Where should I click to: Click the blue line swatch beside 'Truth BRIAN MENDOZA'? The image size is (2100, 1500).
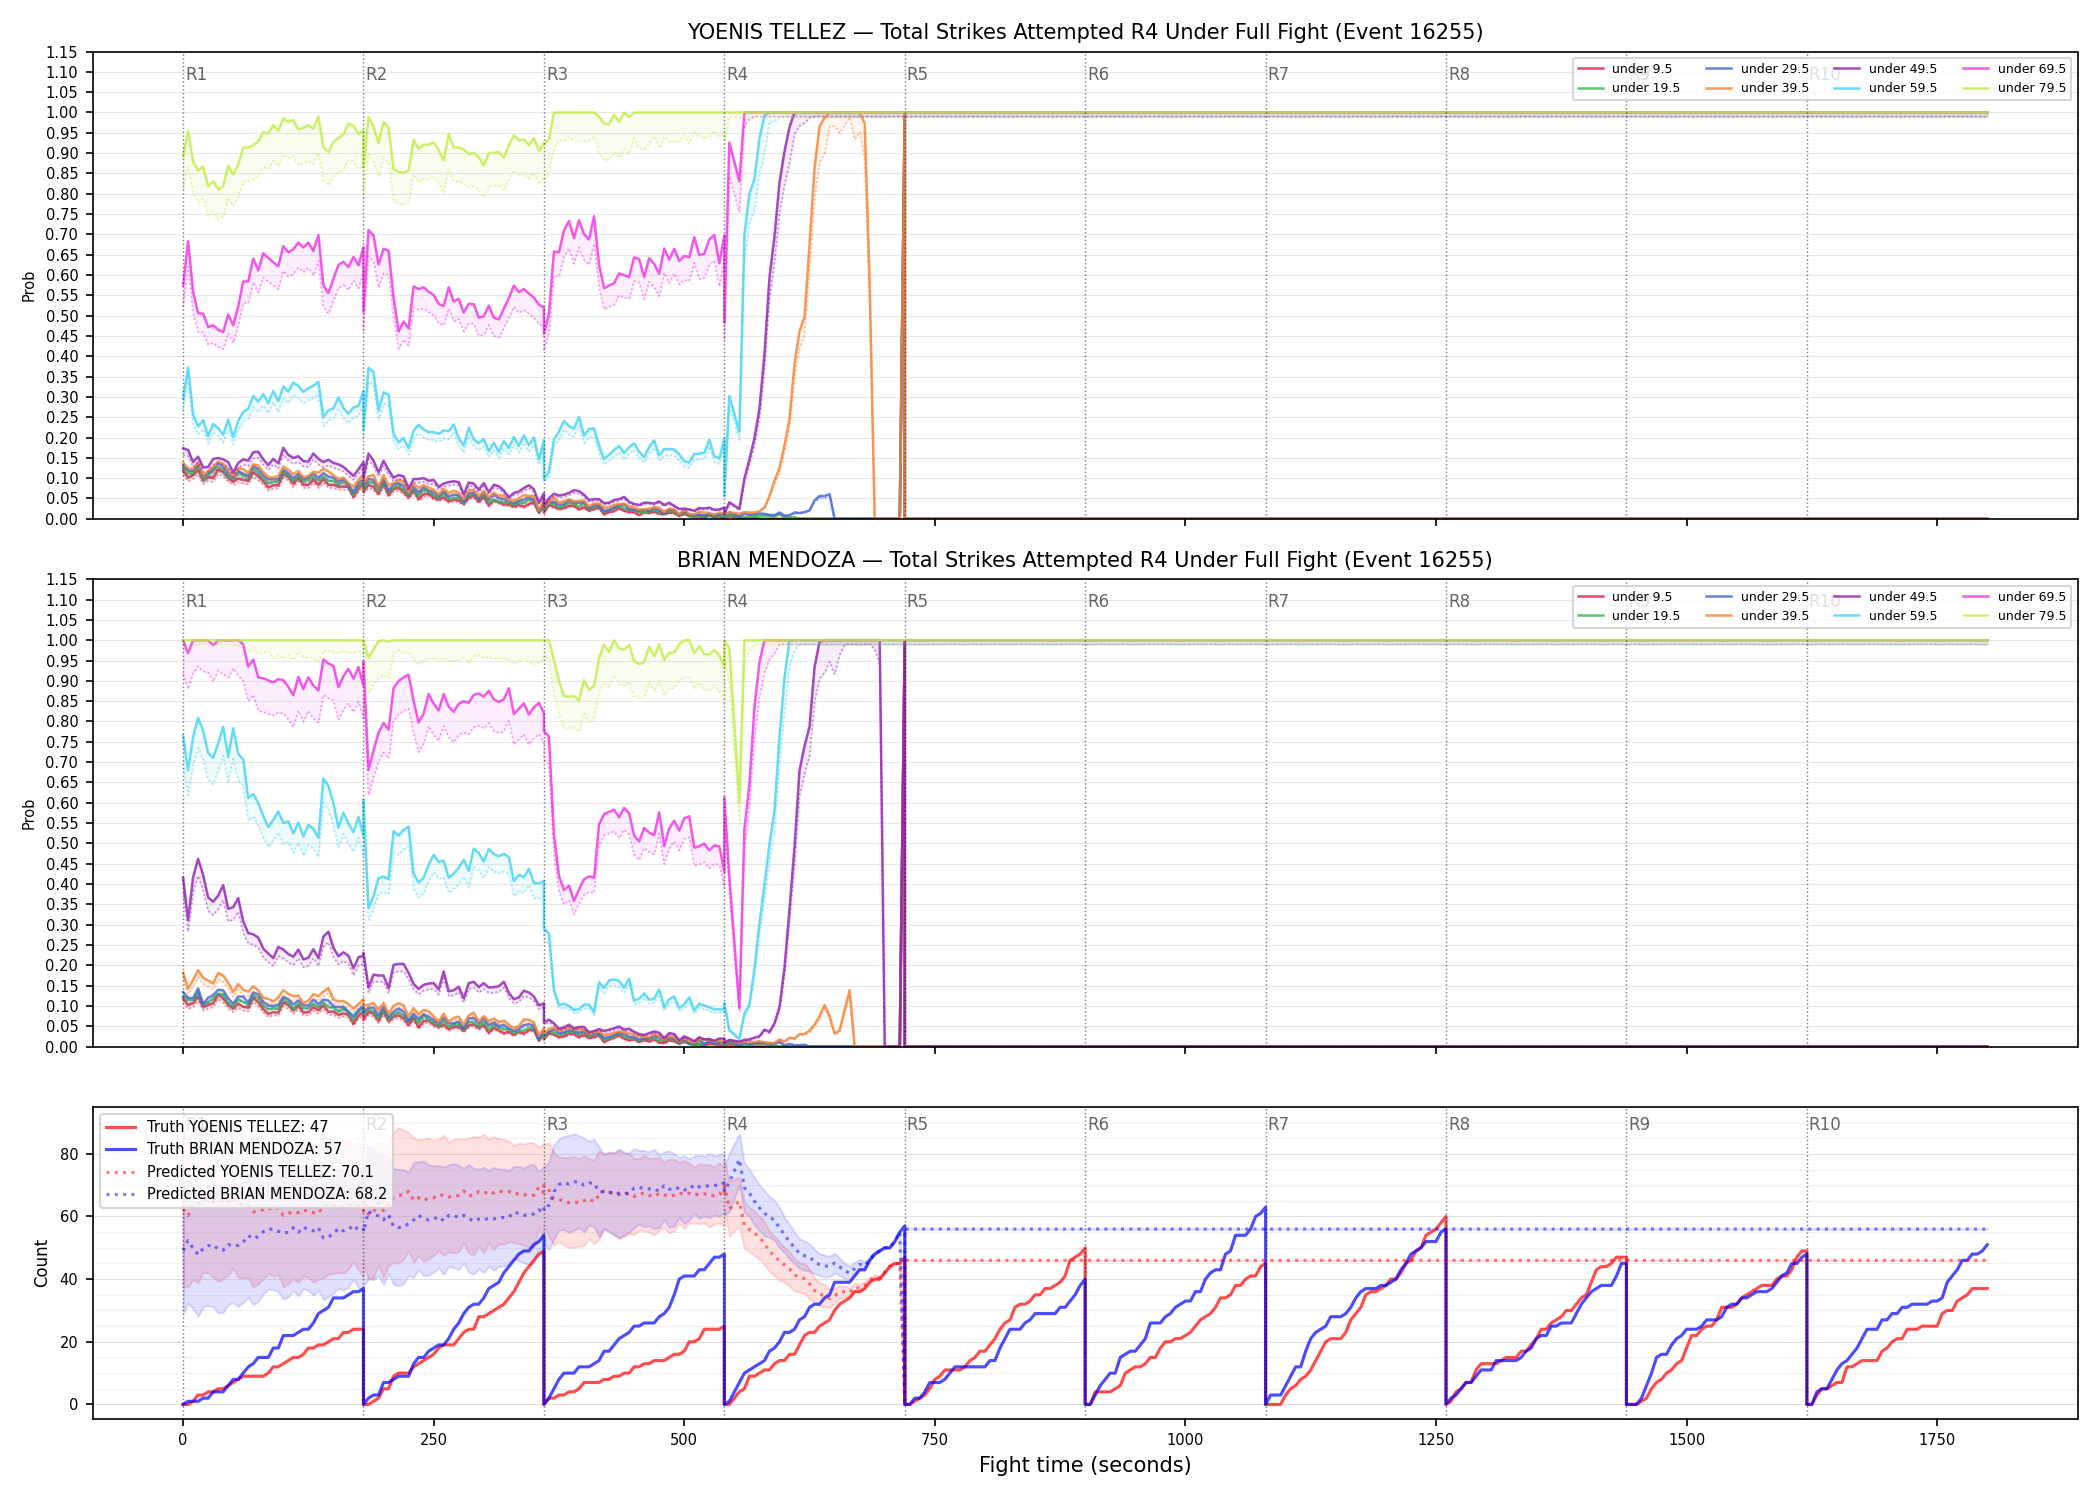120,1149
